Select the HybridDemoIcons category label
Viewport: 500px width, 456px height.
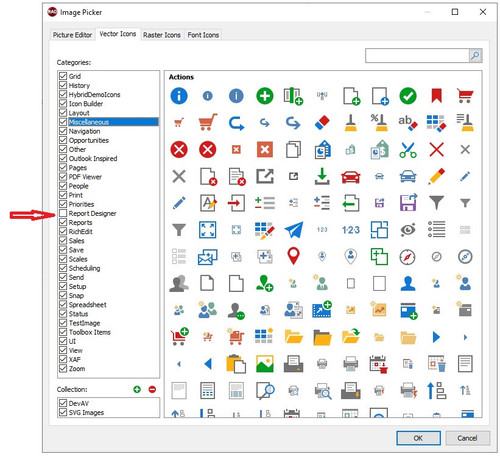coord(94,95)
